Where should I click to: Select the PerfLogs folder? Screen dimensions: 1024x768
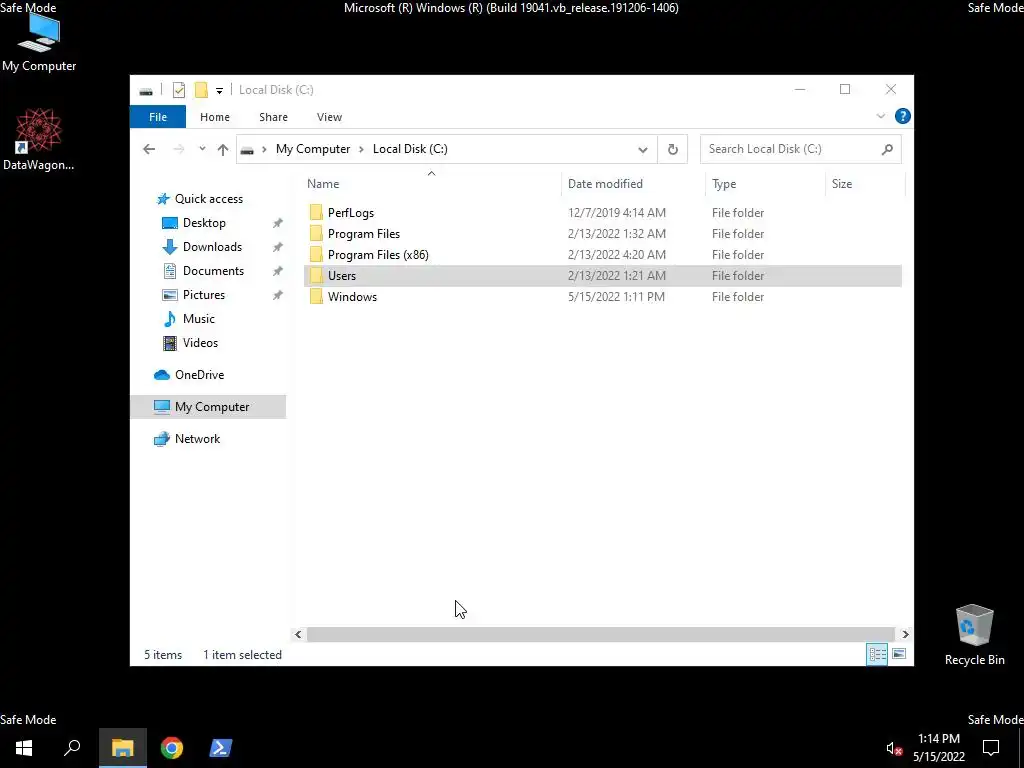602,212
